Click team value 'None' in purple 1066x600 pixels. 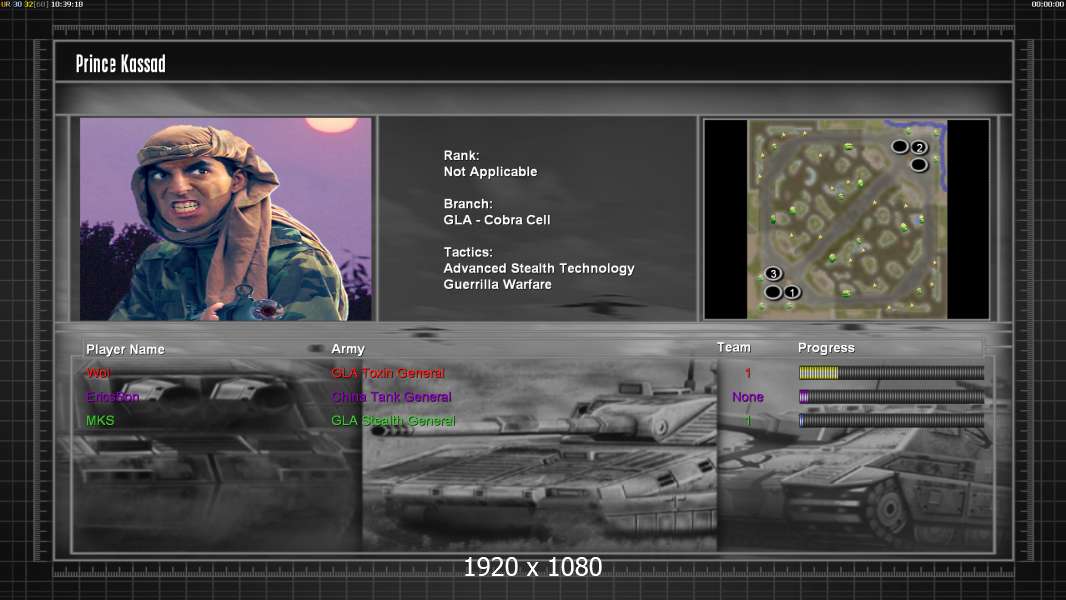[748, 397]
